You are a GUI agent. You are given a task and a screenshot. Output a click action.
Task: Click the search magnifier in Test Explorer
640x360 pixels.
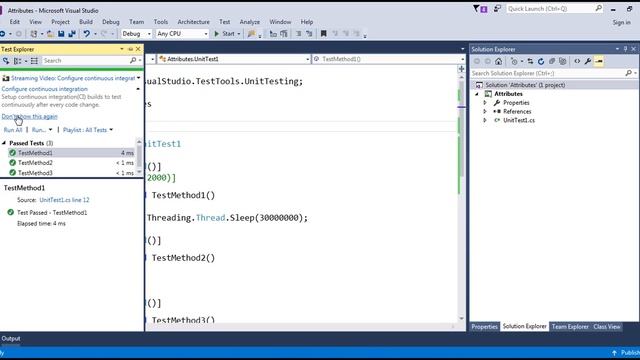133,60
